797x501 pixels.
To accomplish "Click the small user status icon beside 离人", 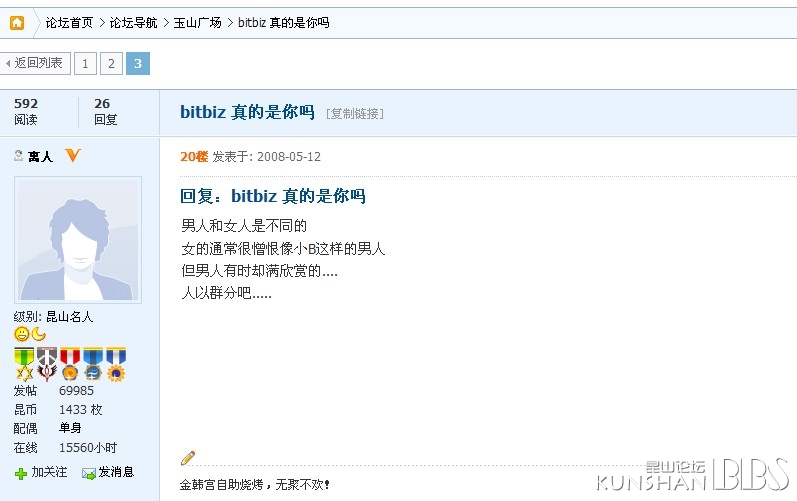I will click(x=18, y=155).
